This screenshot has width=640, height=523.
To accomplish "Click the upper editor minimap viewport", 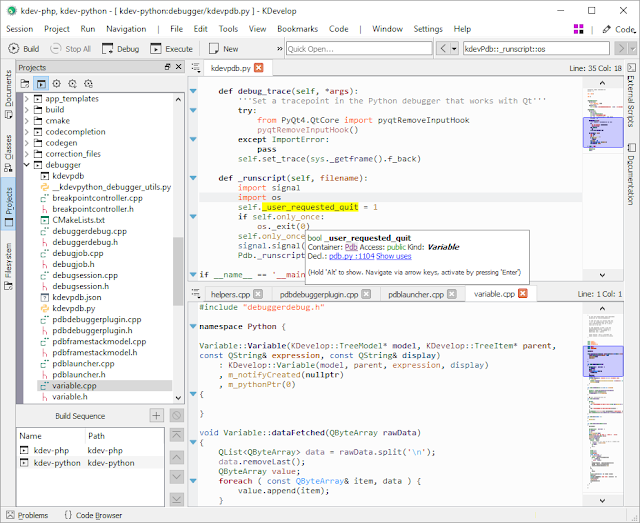I will tap(603, 132).
